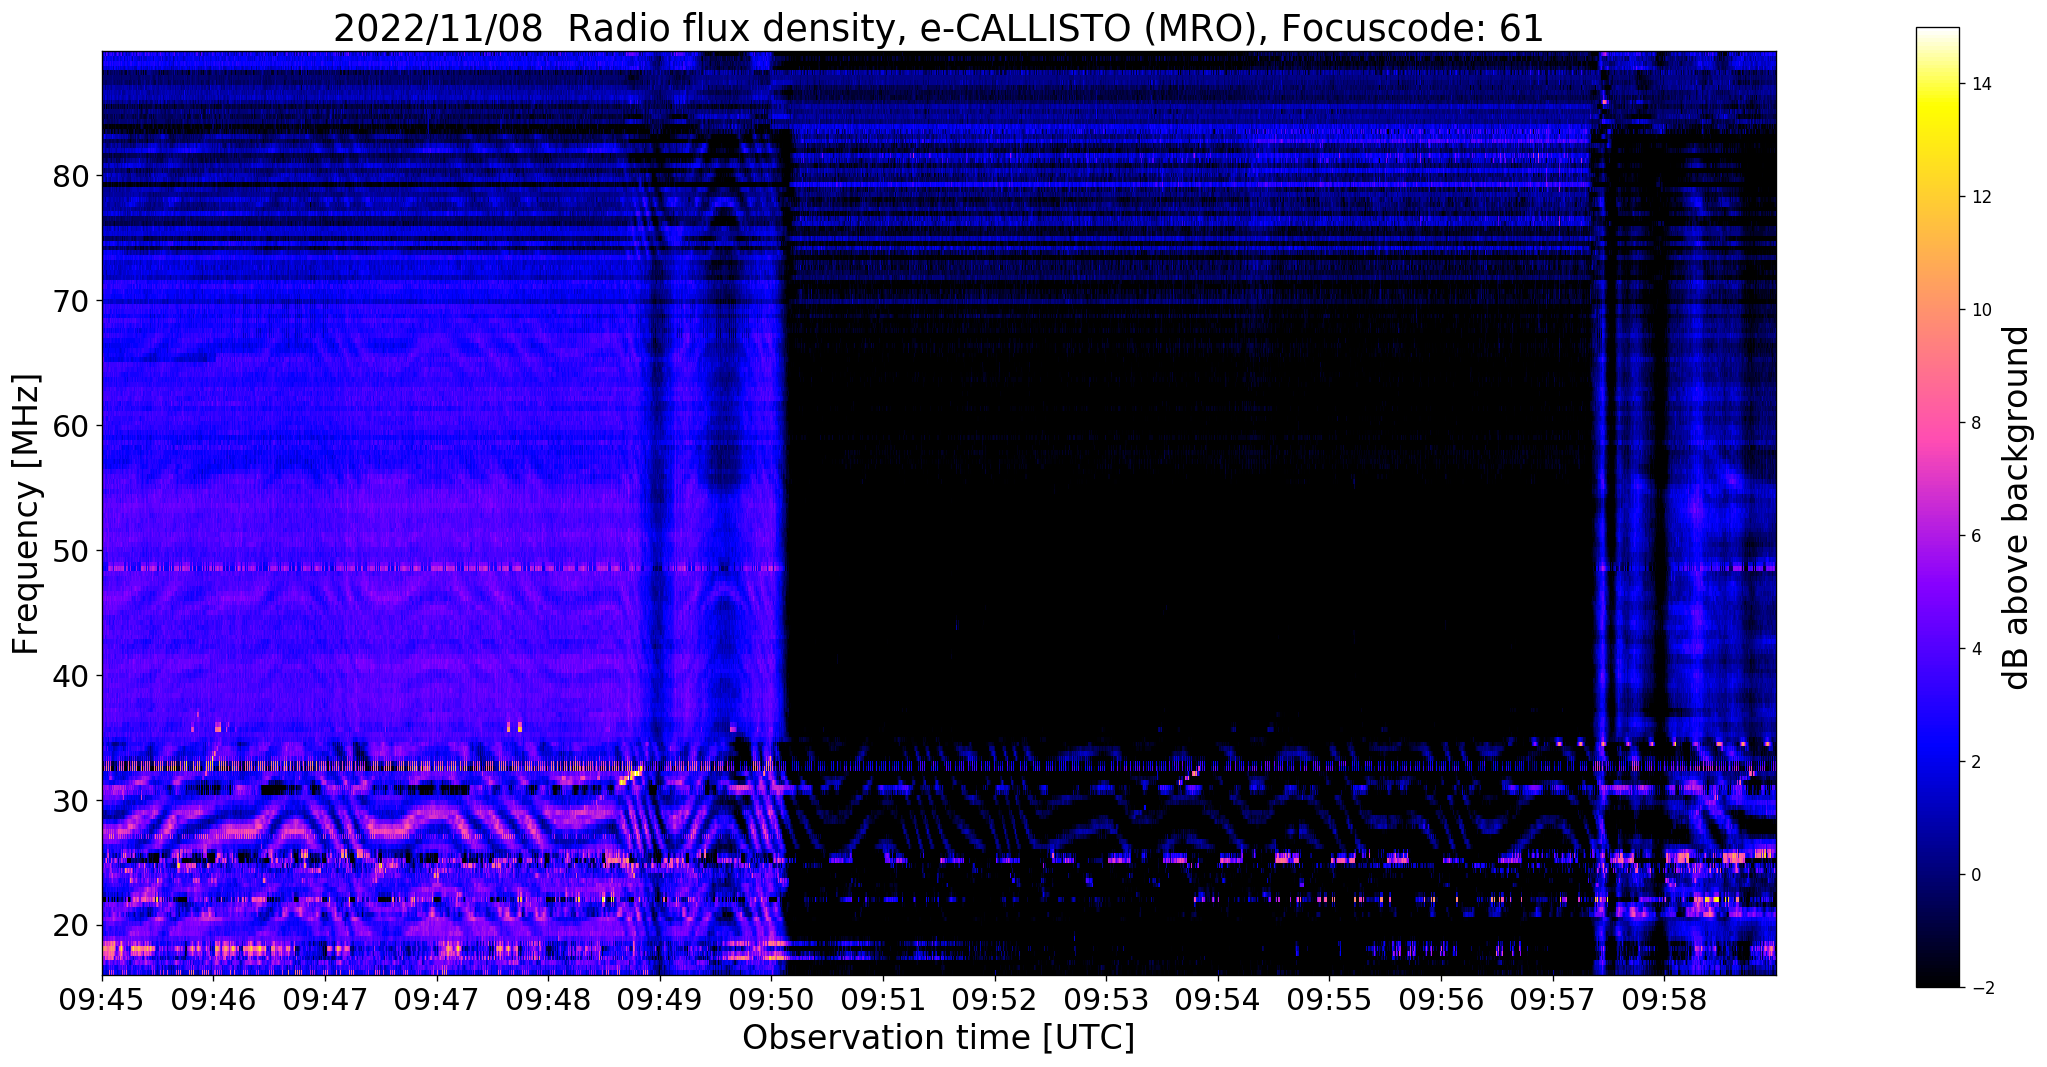This screenshot has width=2047, height=1067.
Task: Click the 'dB above background' colorbar label
Action: coord(2017,507)
